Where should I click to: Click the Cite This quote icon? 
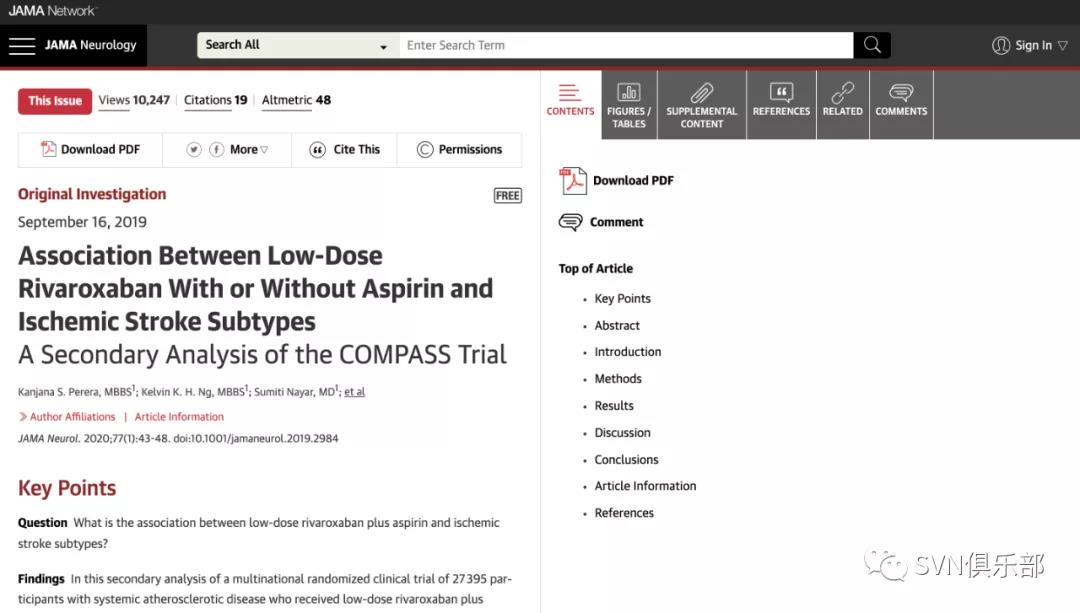click(x=318, y=149)
